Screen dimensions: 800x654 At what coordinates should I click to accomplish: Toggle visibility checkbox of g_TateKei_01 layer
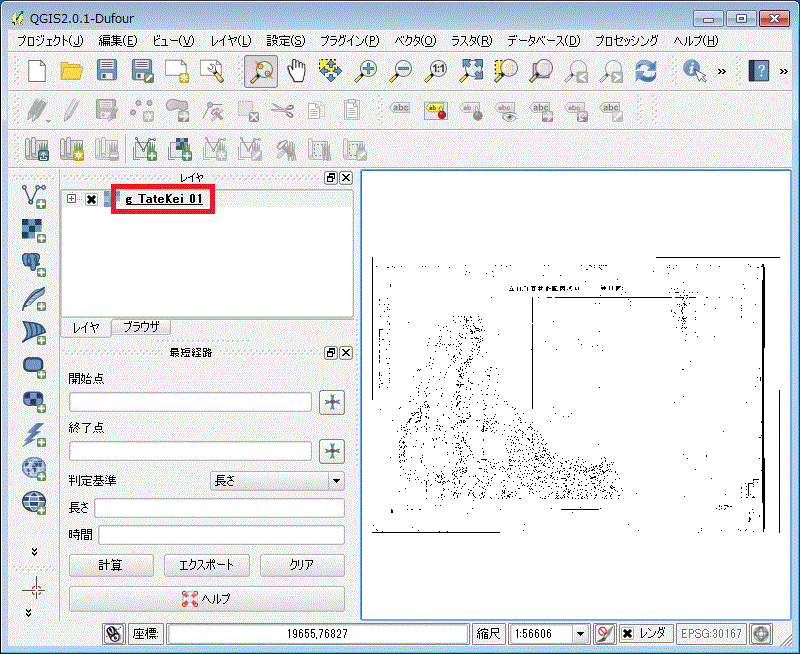(91, 199)
